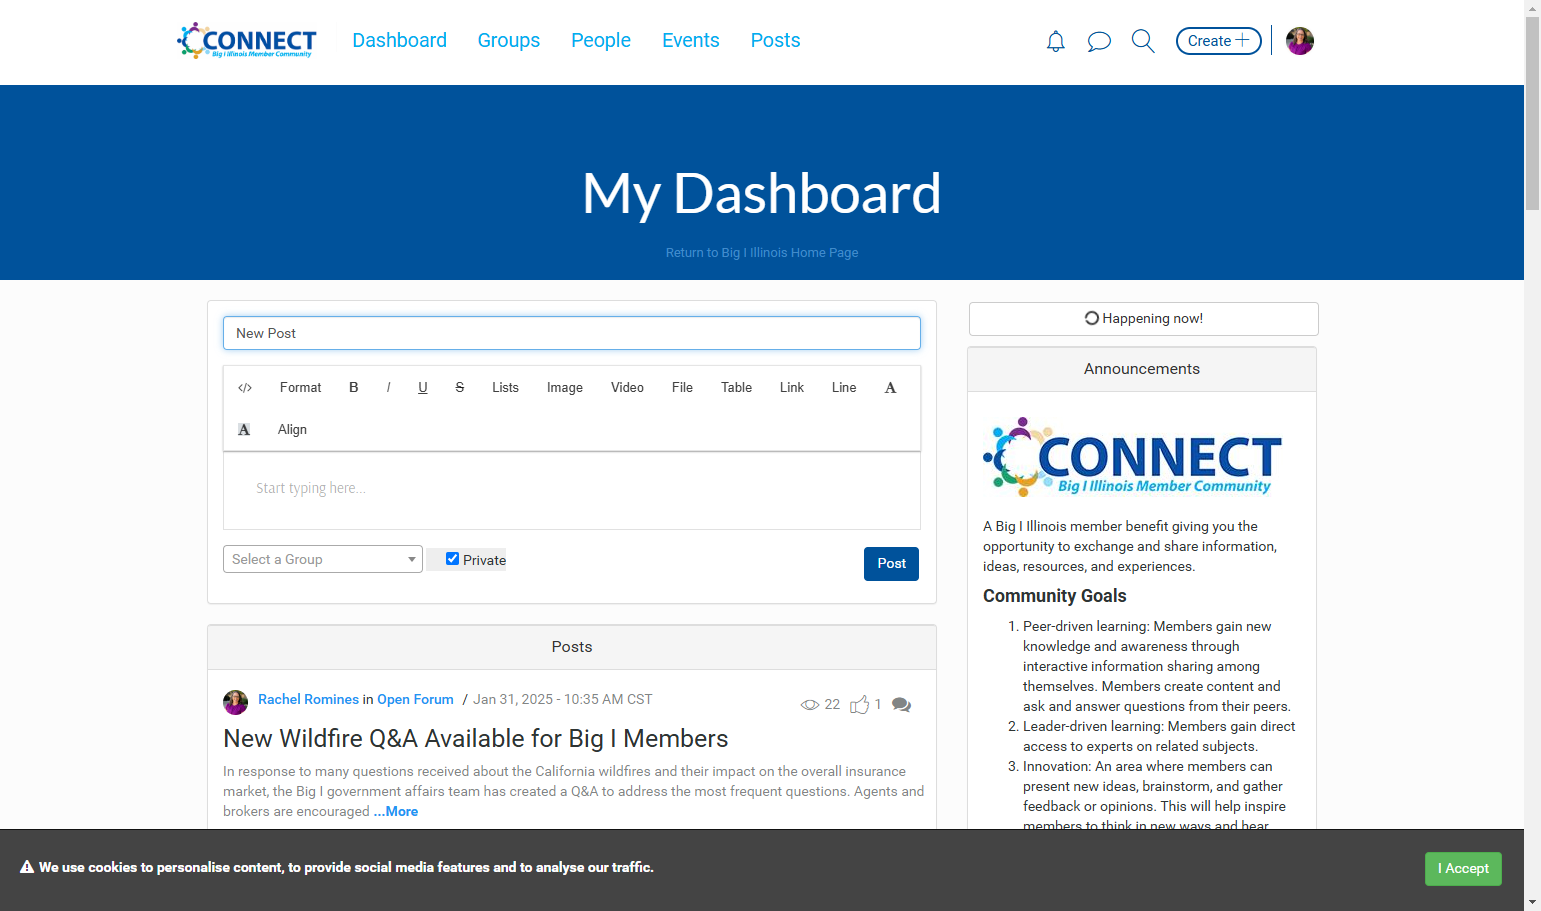This screenshot has height=911, width=1541.
Task: Open the Events navigation tab
Action: (691, 40)
